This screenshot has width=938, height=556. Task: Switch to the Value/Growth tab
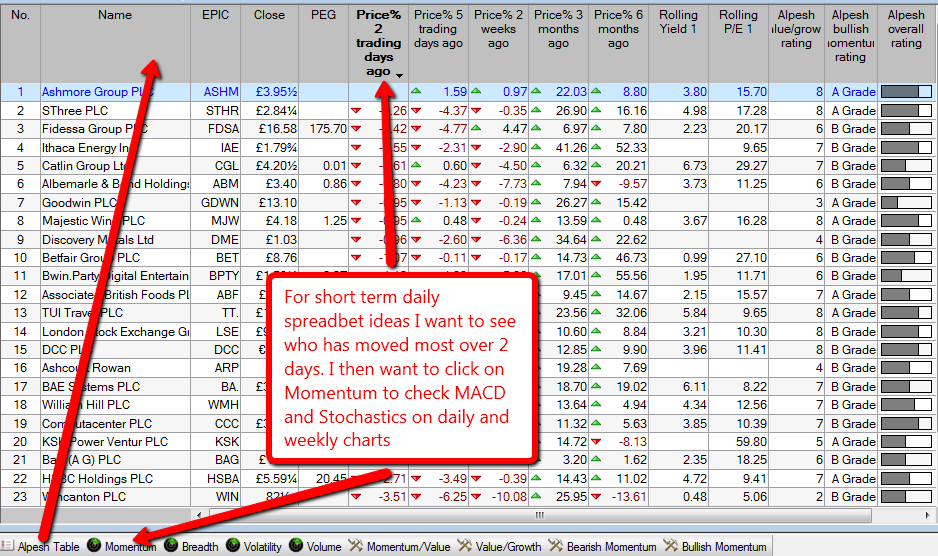(x=499, y=546)
